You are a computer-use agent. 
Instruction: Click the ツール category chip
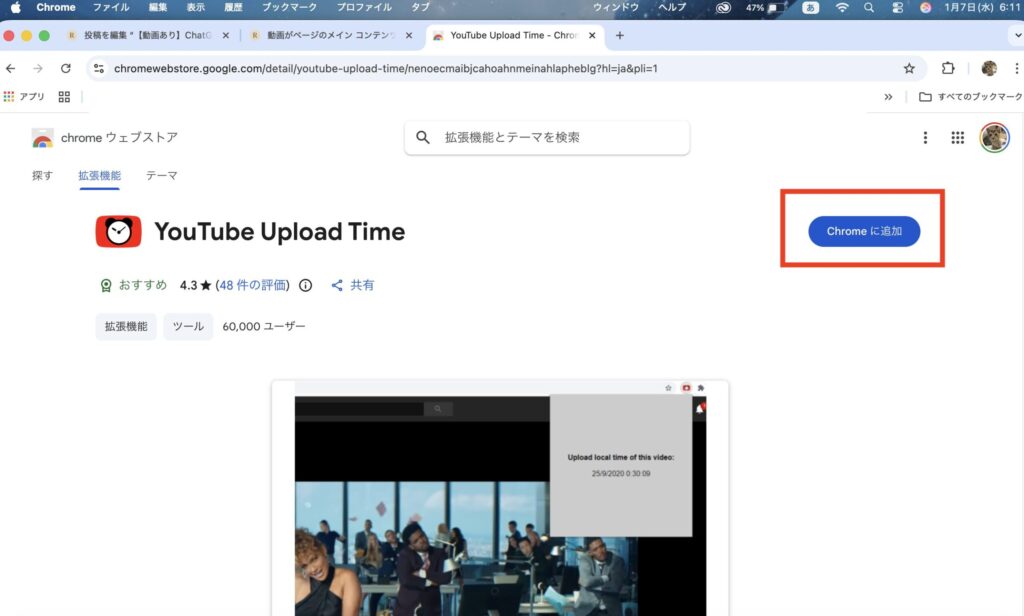coord(188,327)
